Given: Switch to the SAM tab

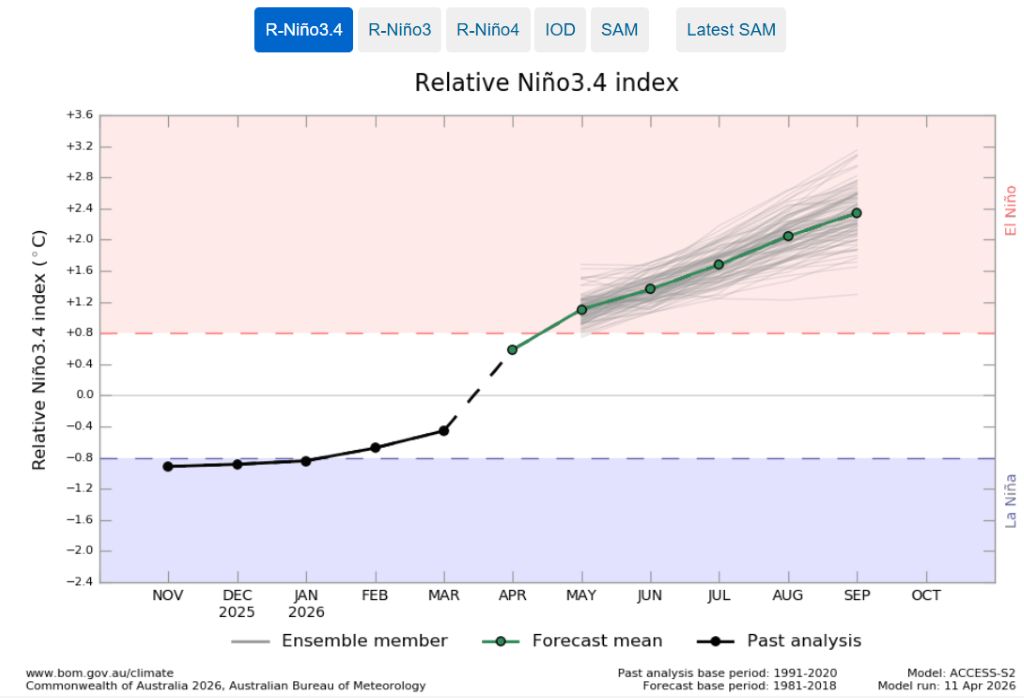Looking at the screenshot, I should click(619, 30).
